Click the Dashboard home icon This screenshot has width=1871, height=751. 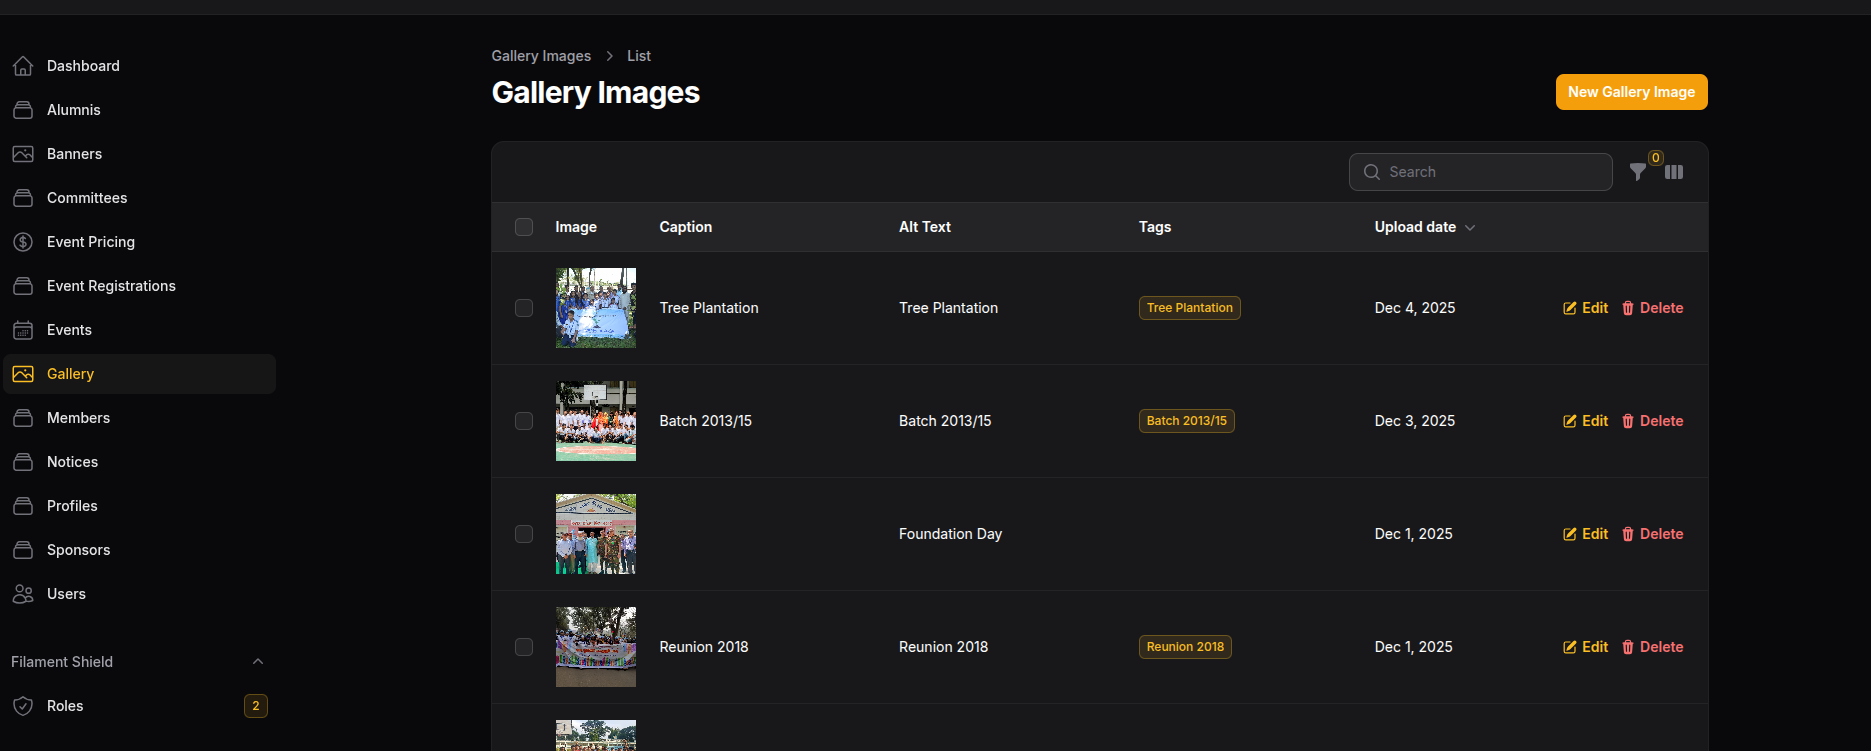[x=23, y=66]
